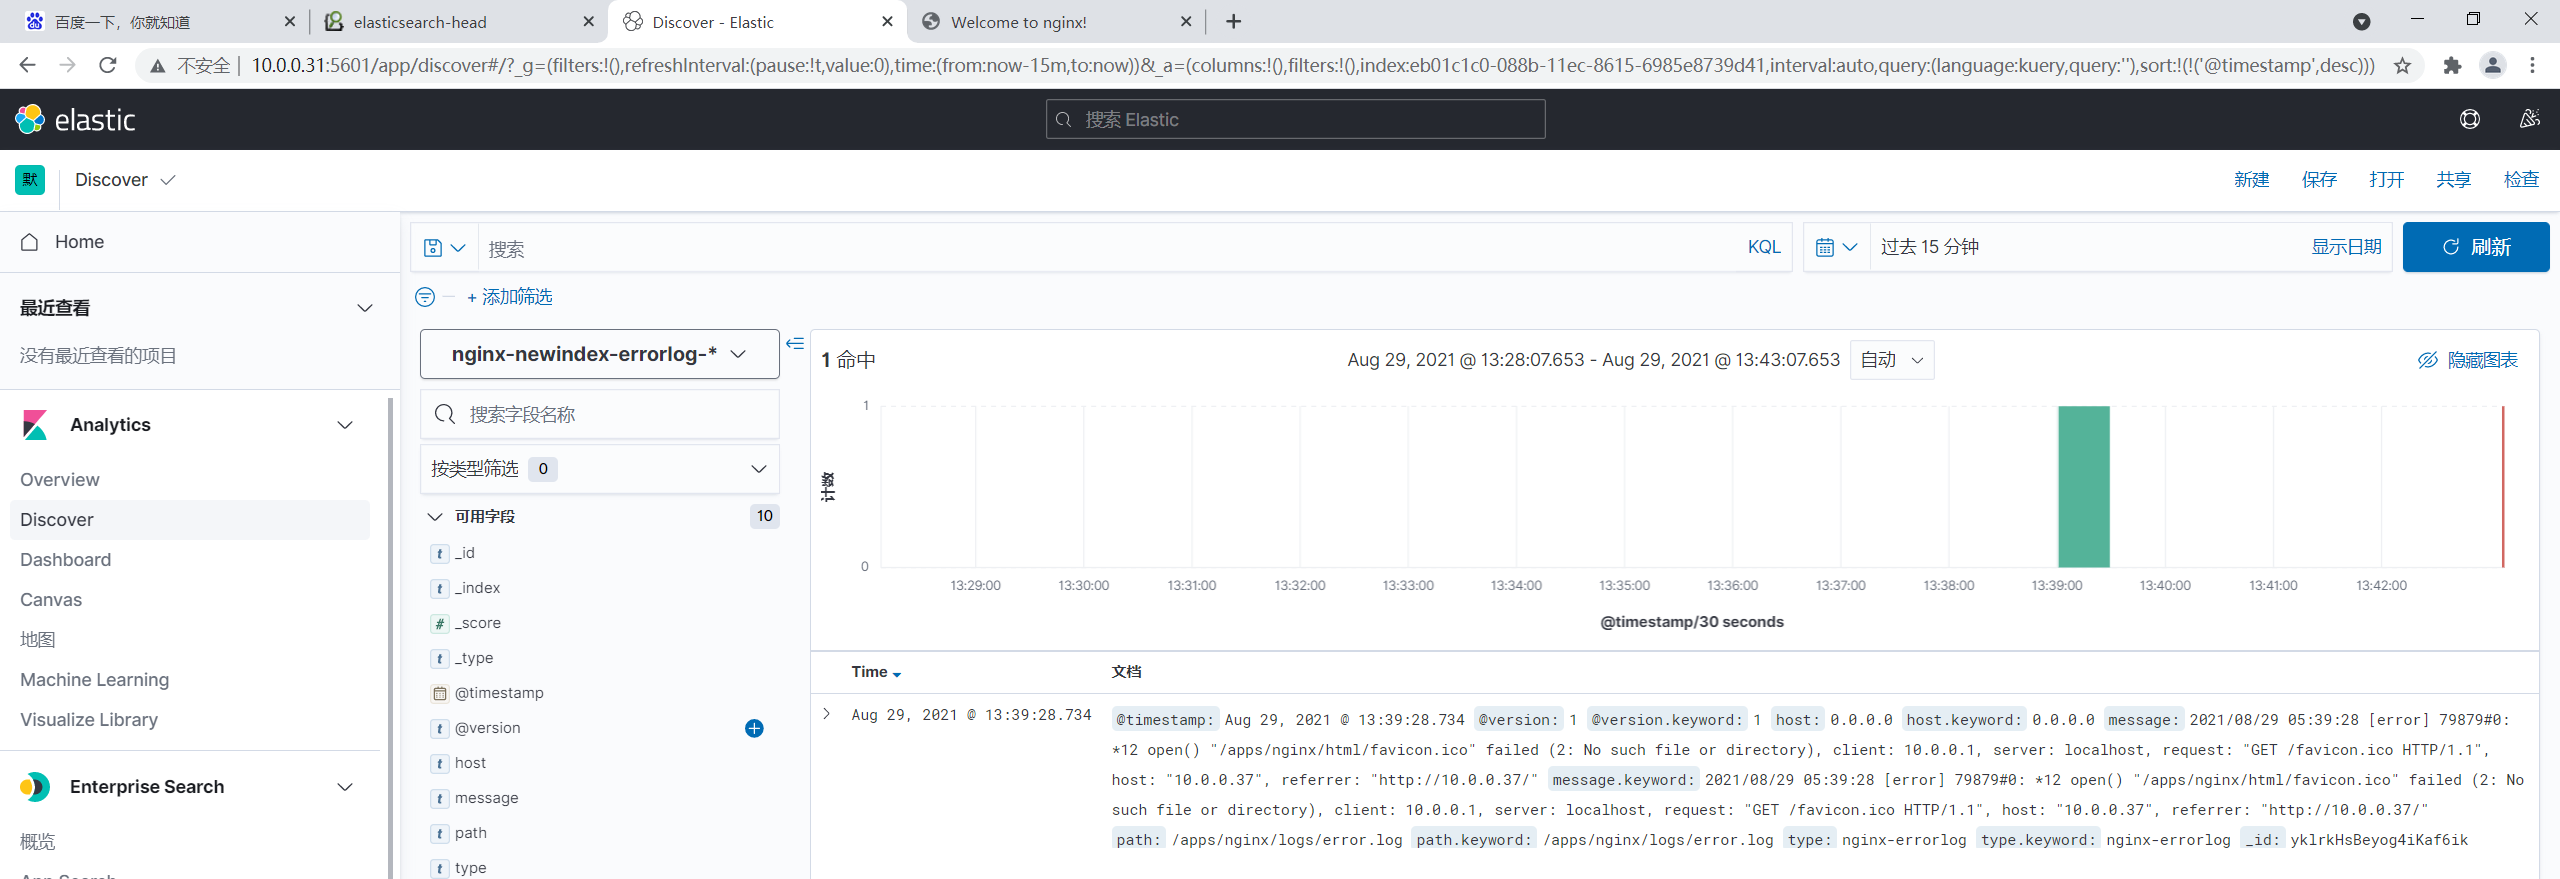Image resolution: width=2560 pixels, height=879 pixels.
Task: Click the add filter link
Action: point(509,297)
